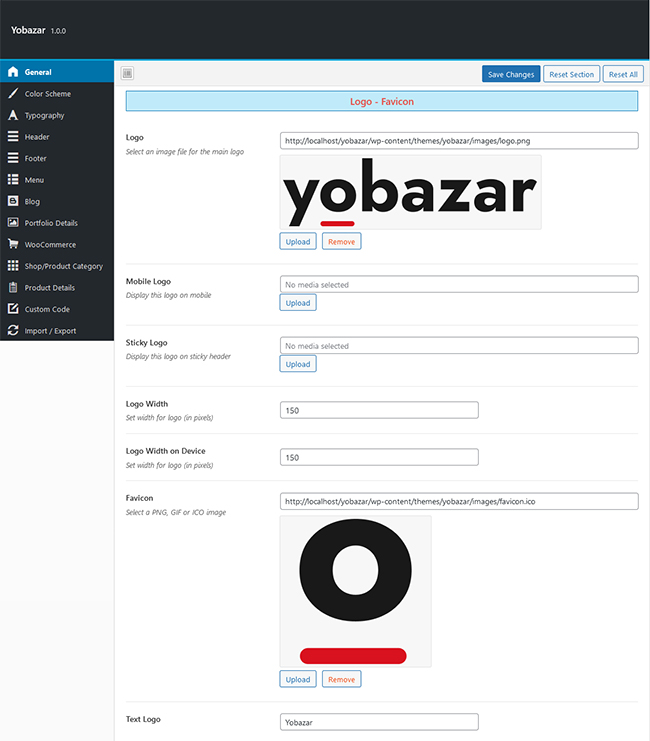This screenshot has height=741, width=650.
Task: Upload a Mobile Logo
Action: click(x=298, y=303)
